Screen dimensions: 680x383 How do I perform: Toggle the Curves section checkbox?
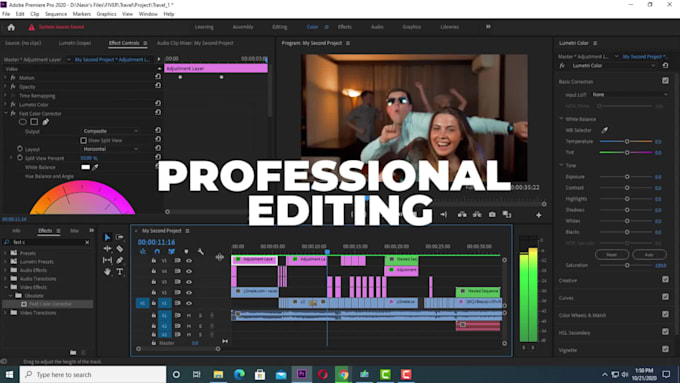pos(665,297)
